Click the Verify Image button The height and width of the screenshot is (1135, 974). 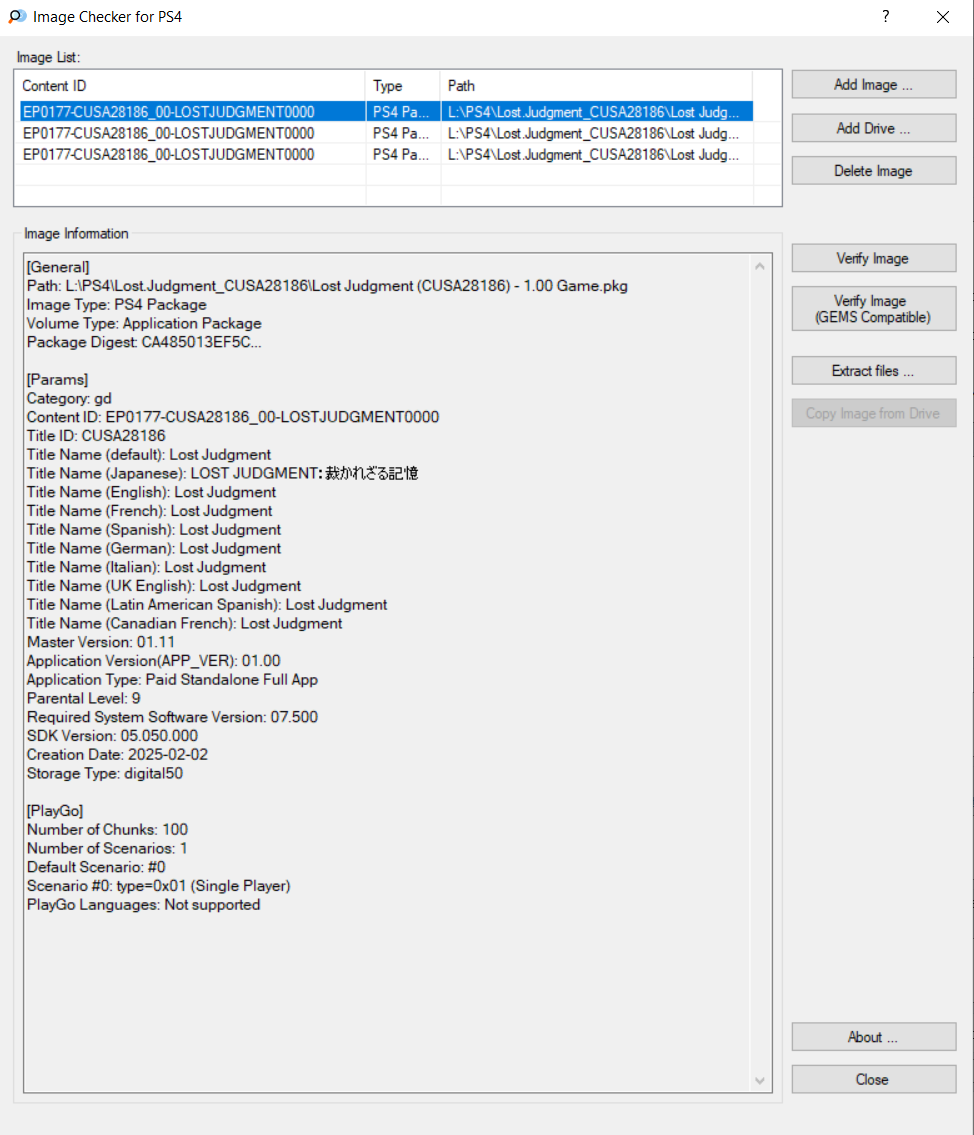[x=873, y=258]
